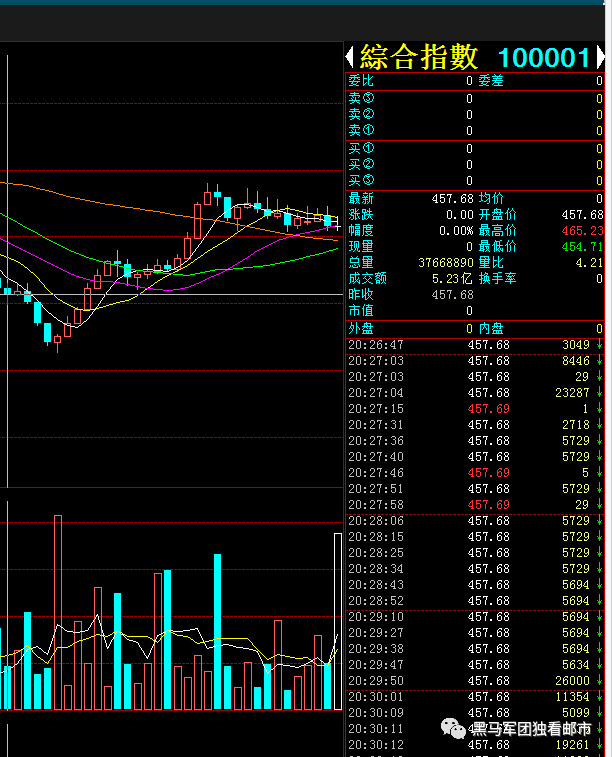The height and width of the screenshot is (757, 612).
Task: Click volume 5099 at 20:30:09
Action: click(576, 713)
